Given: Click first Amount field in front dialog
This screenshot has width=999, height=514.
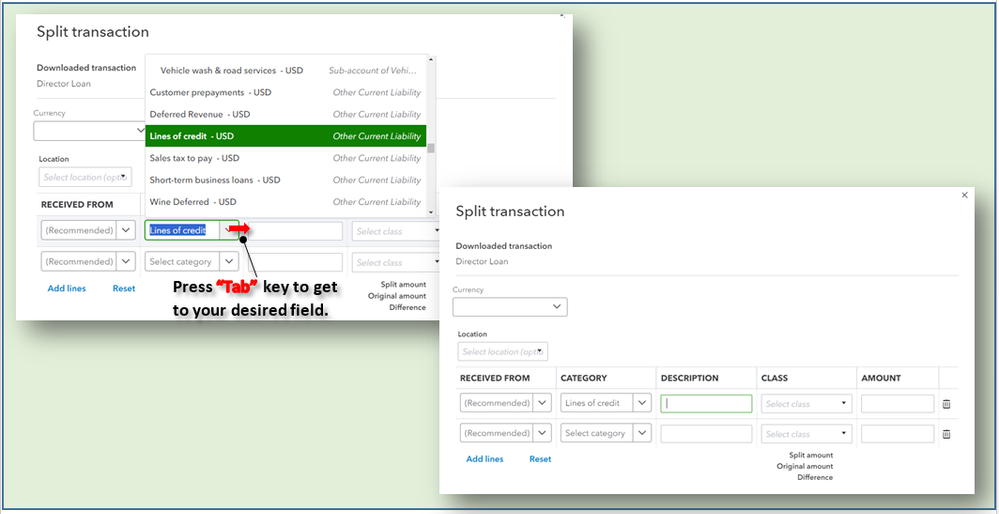Looking at the screenshot, I should 898,404.
